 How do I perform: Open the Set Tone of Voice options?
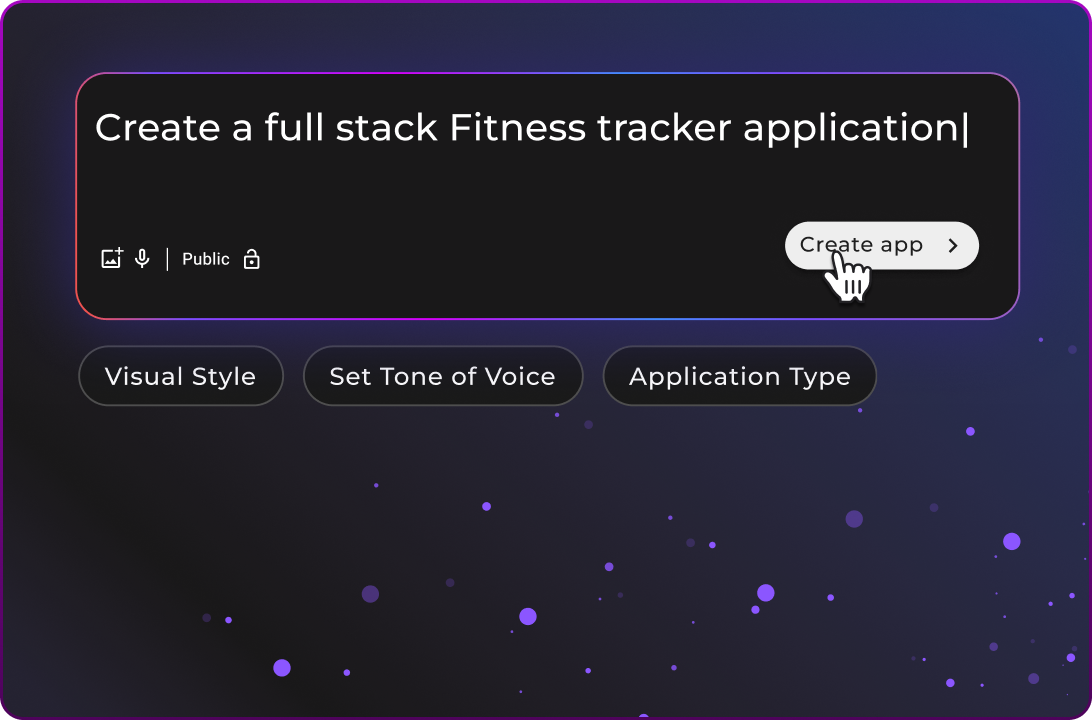pyautogui.click(x=442, y=376)
